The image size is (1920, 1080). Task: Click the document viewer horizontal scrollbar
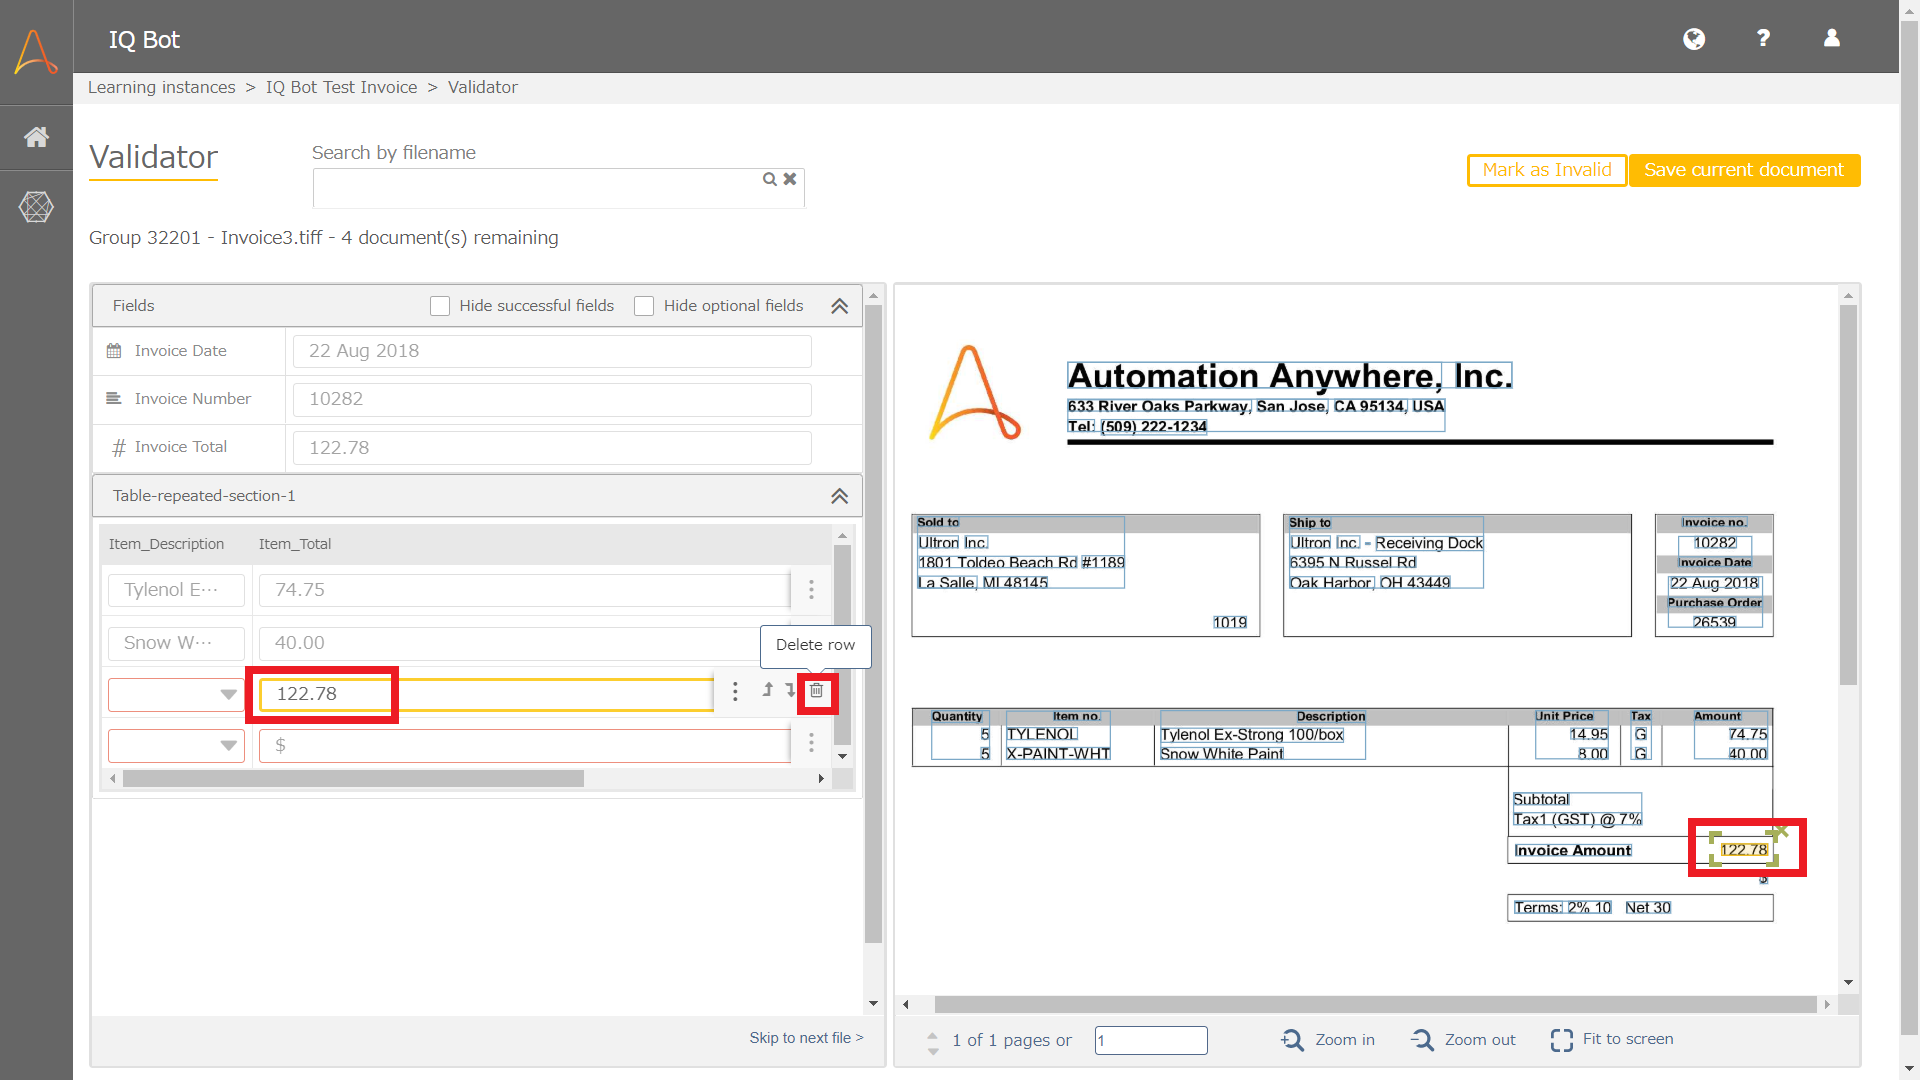(x=1375, y=1004)
